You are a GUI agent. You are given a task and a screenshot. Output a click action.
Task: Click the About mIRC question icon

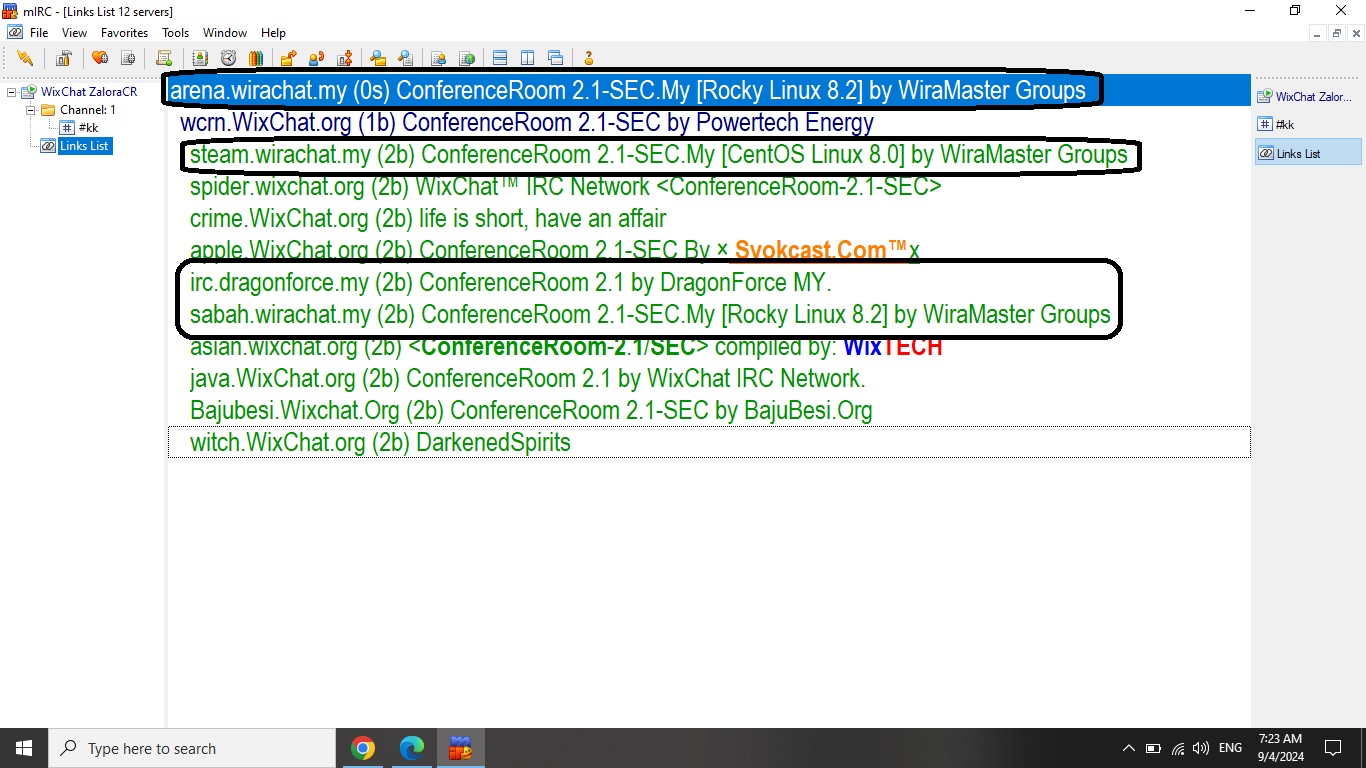click(x=589, y=58)
